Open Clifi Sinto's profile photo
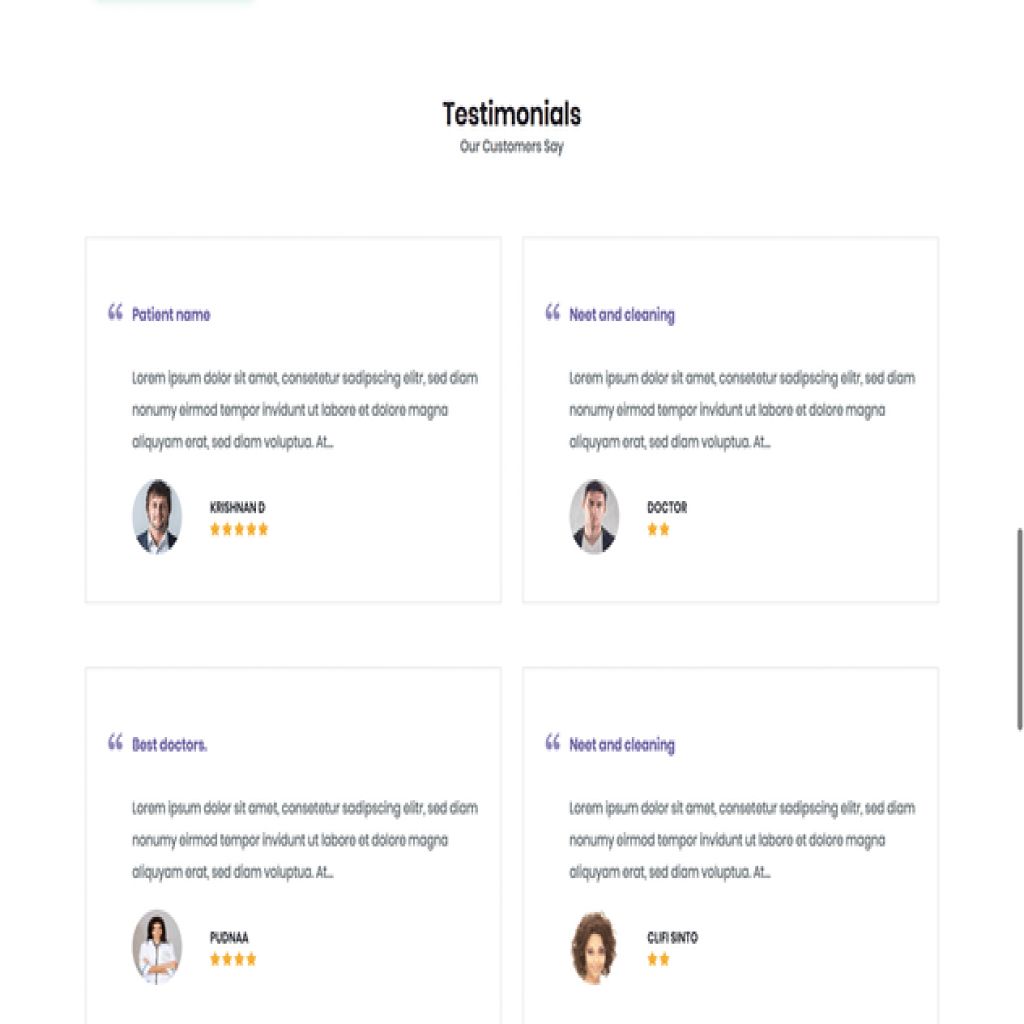Image resolution: width=1024 pixels, height=1024 pixels. pos(594,946)
